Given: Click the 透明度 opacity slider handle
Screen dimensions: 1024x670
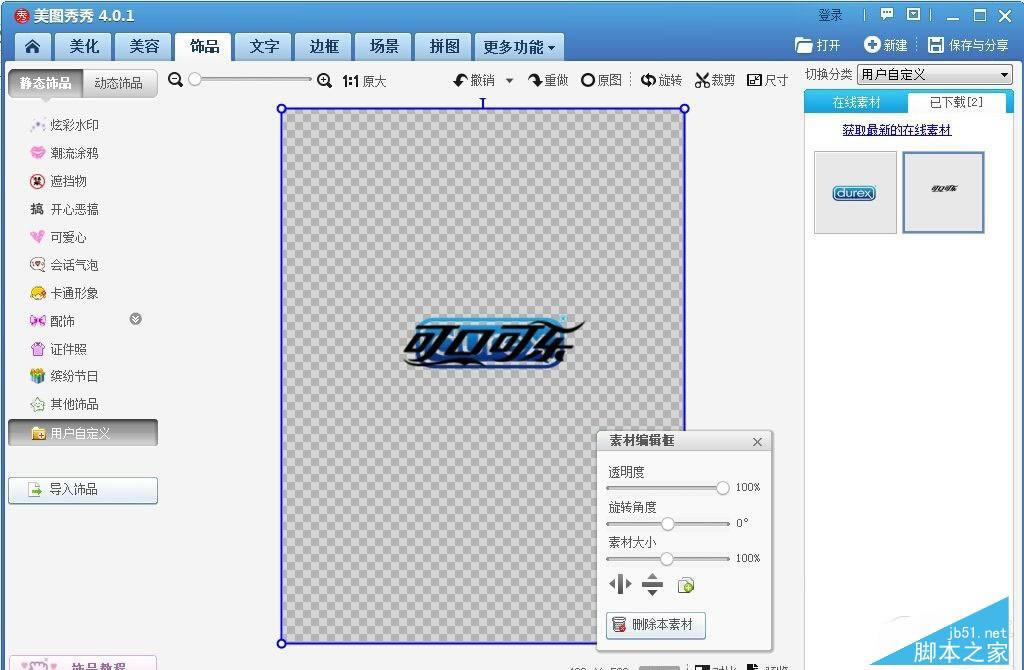Looking at the screenshot, I should [722, 488].
